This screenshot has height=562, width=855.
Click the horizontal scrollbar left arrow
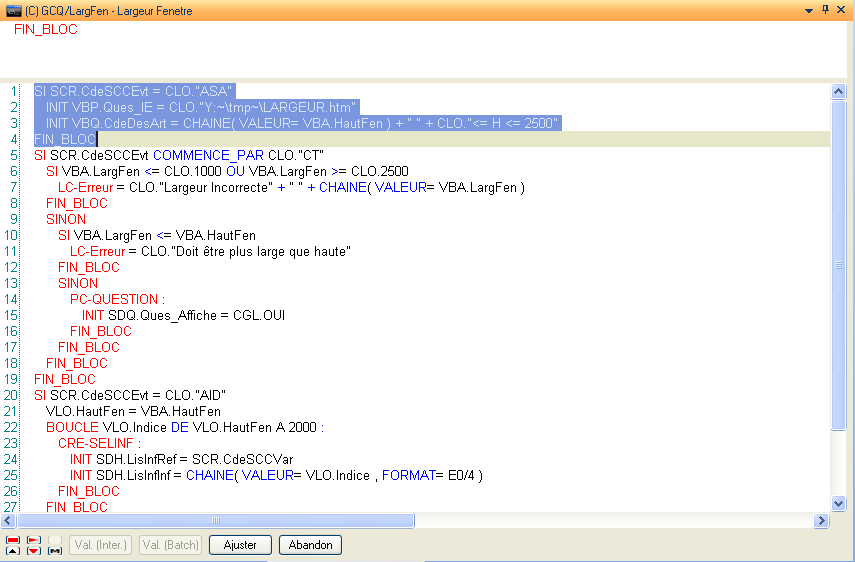tap(10, 521)
